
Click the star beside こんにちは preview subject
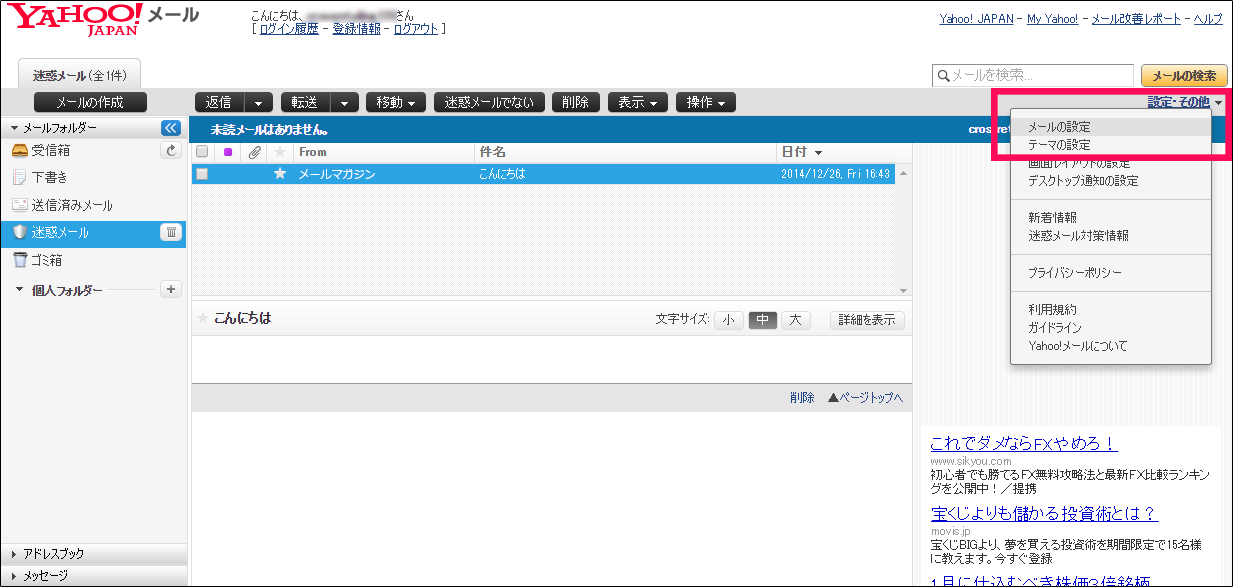[203, 319]
